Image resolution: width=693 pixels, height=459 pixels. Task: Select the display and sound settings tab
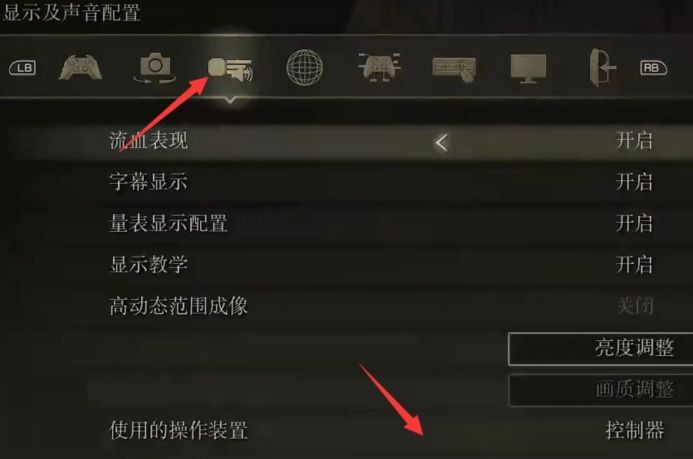point(230,69)
